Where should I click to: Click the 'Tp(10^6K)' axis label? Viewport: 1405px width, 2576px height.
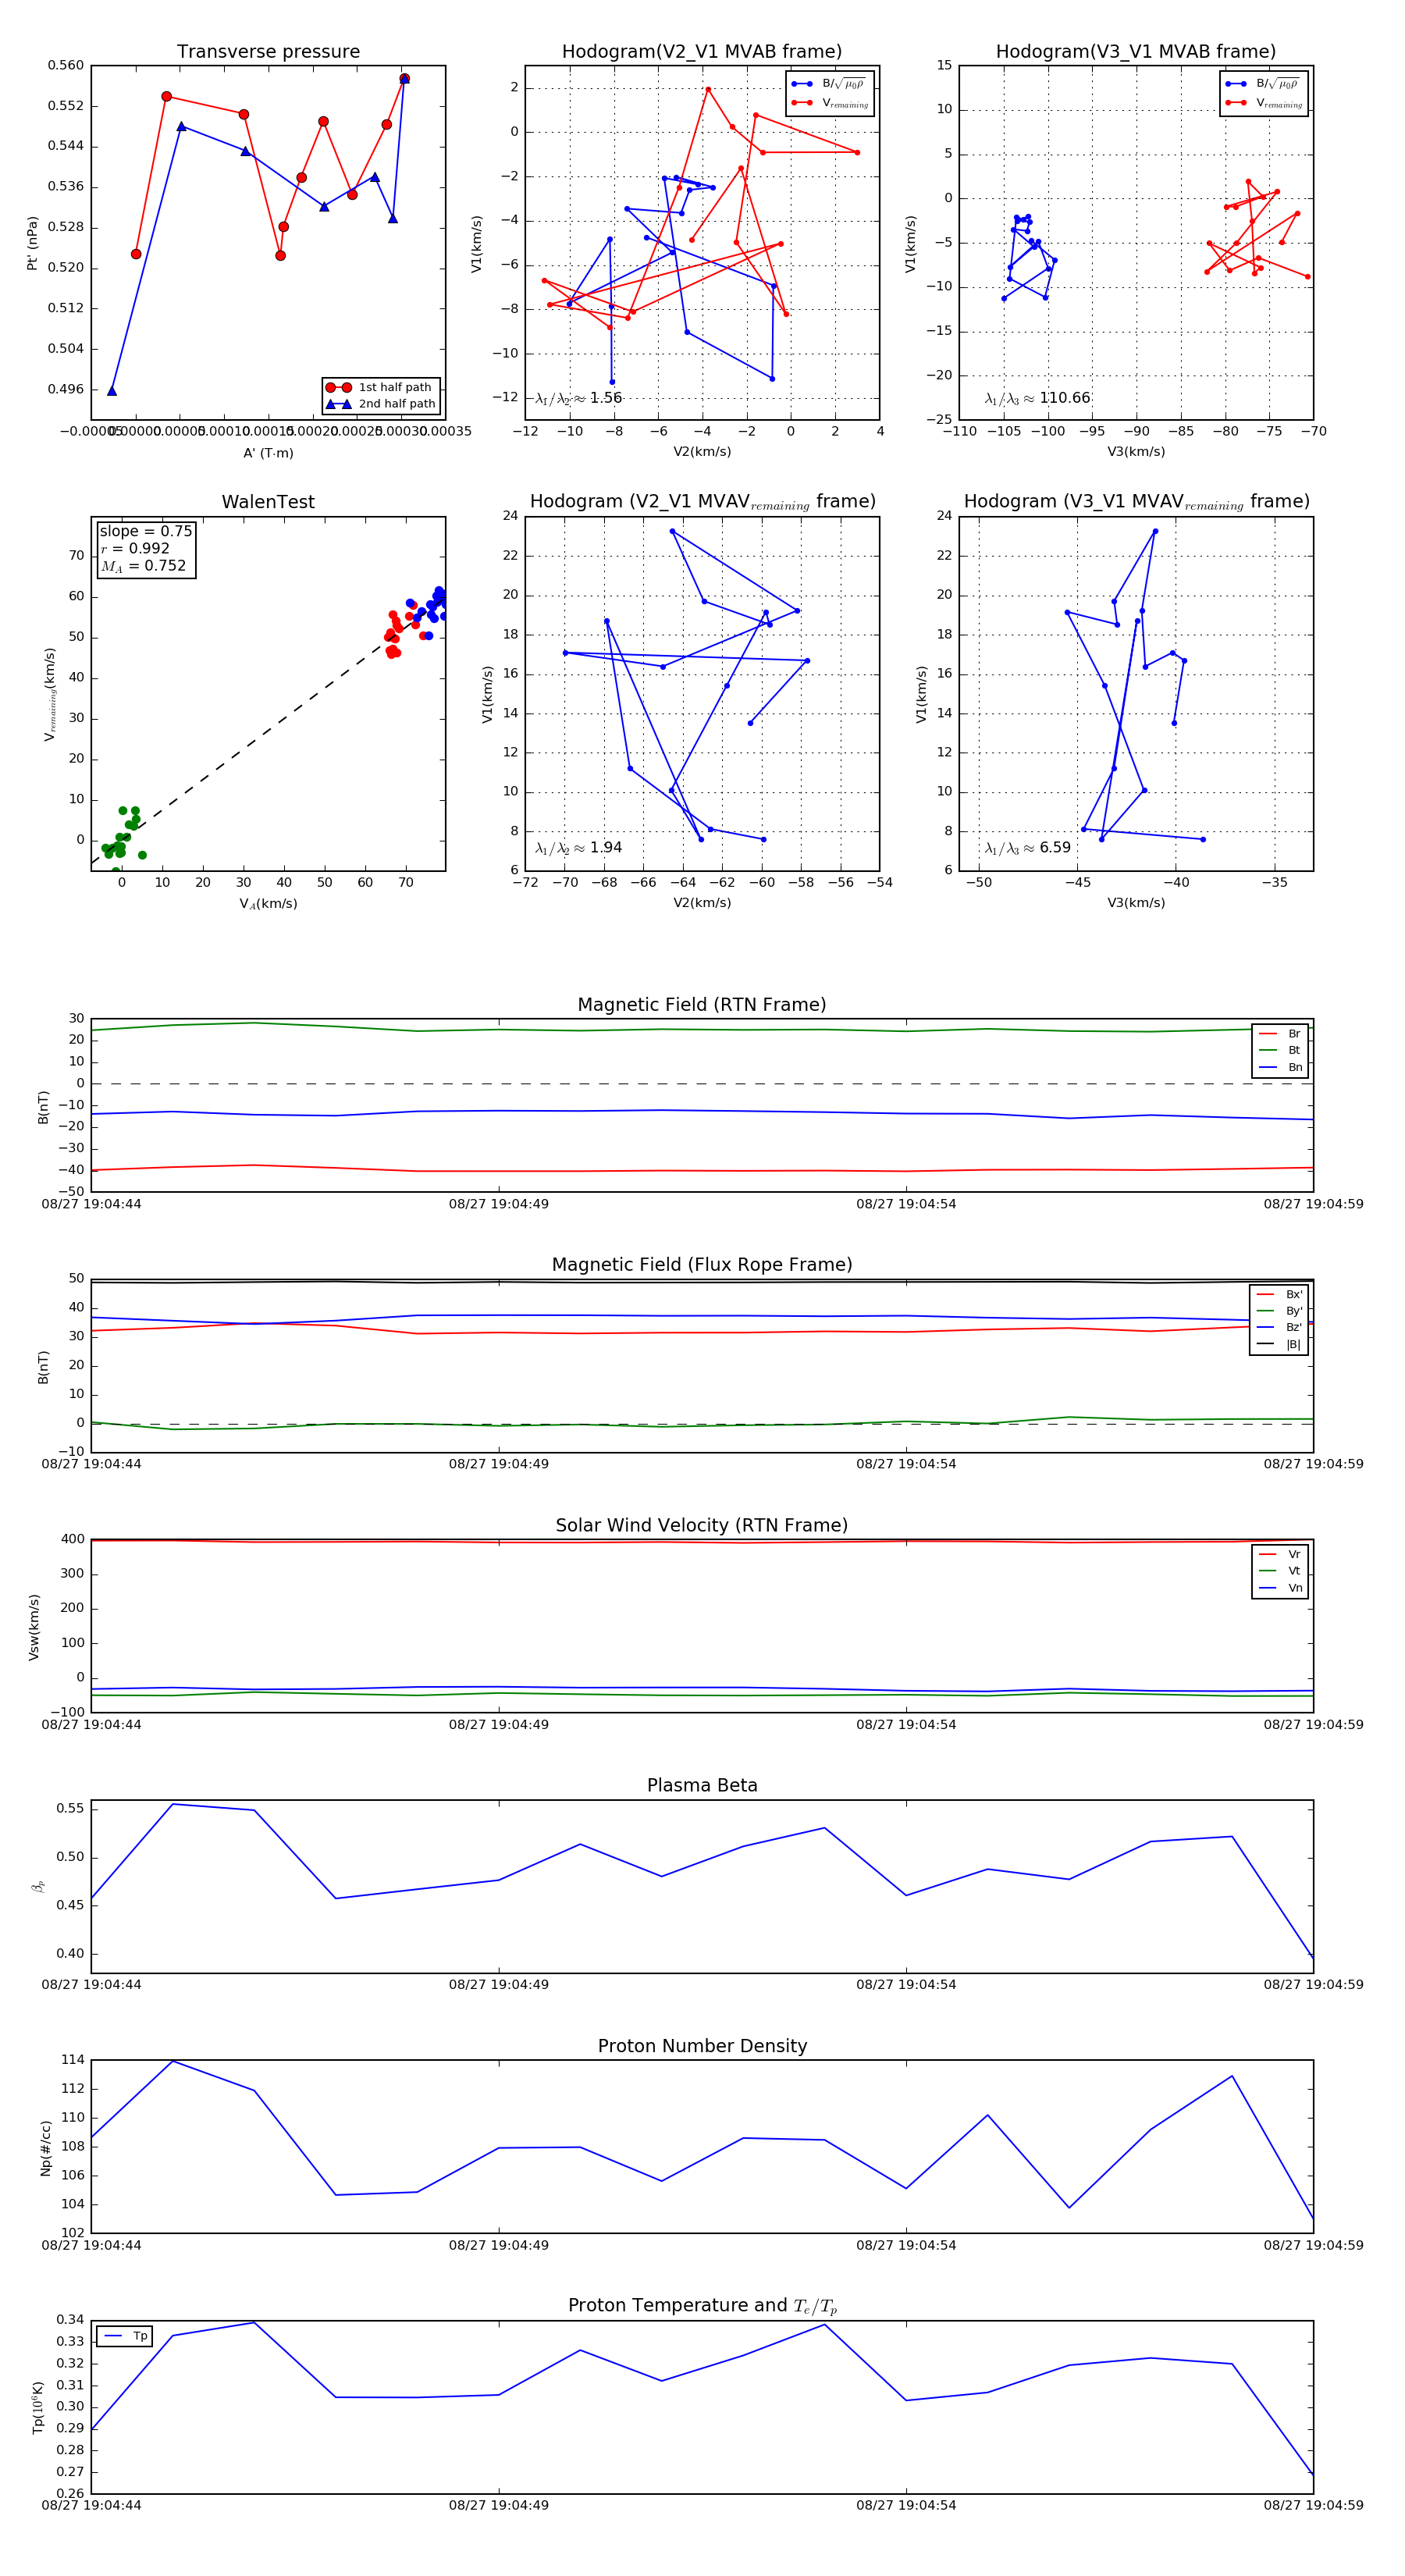pos(38,2407)
